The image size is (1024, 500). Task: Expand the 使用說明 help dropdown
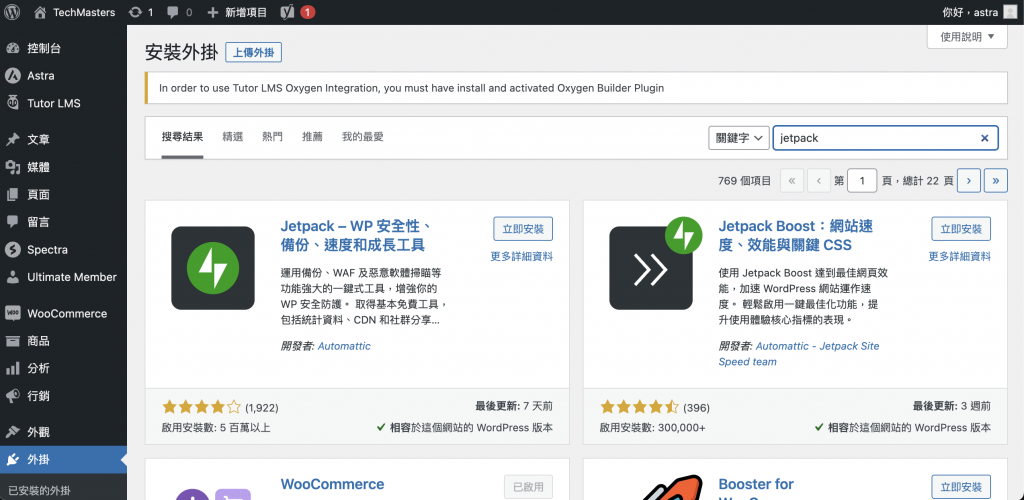[967, 37]
